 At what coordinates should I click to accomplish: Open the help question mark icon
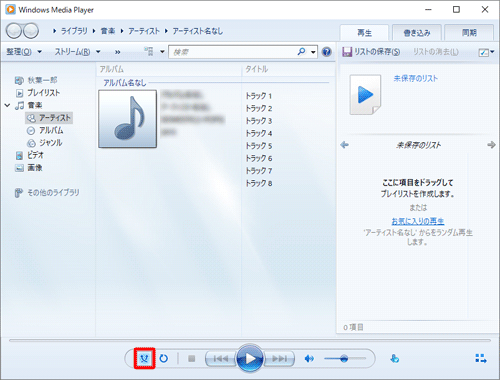327,52
